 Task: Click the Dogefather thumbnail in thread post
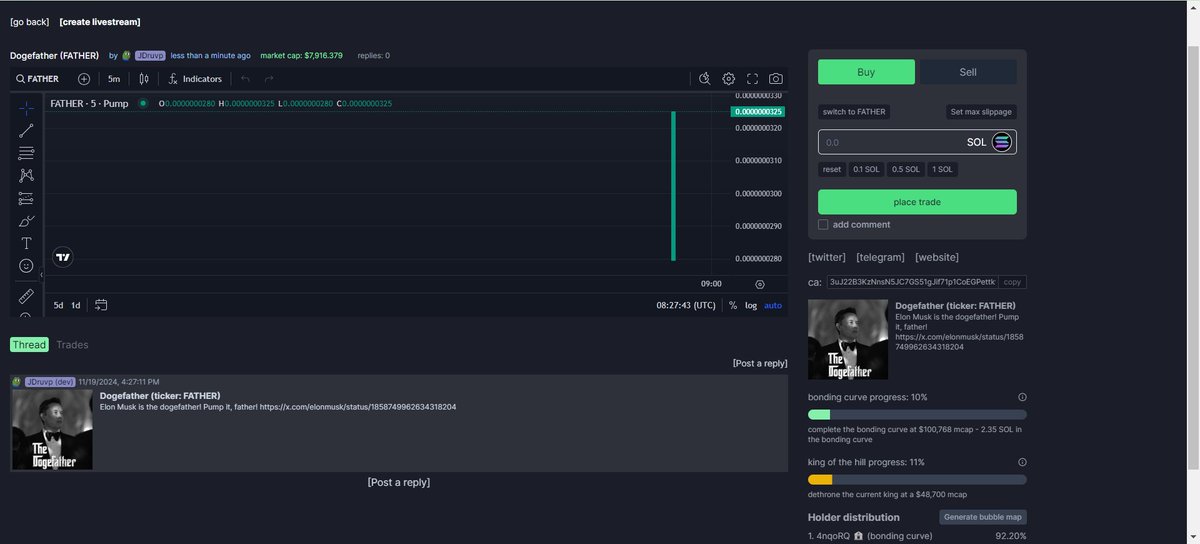tap(52, 430)
